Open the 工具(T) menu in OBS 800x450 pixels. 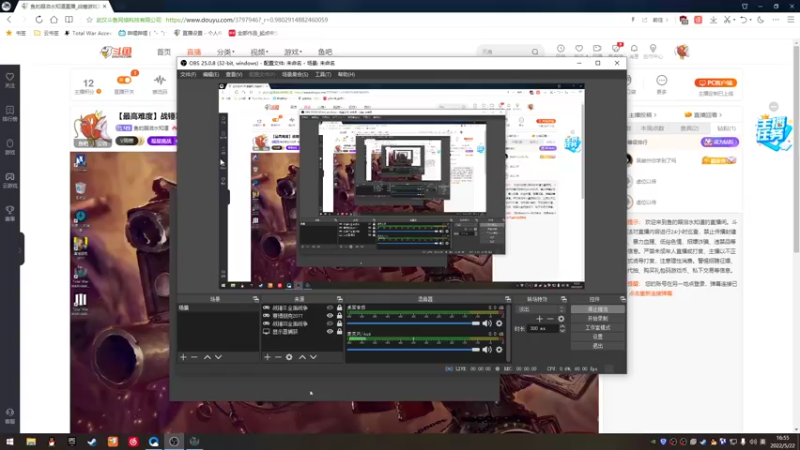(323, 74)
